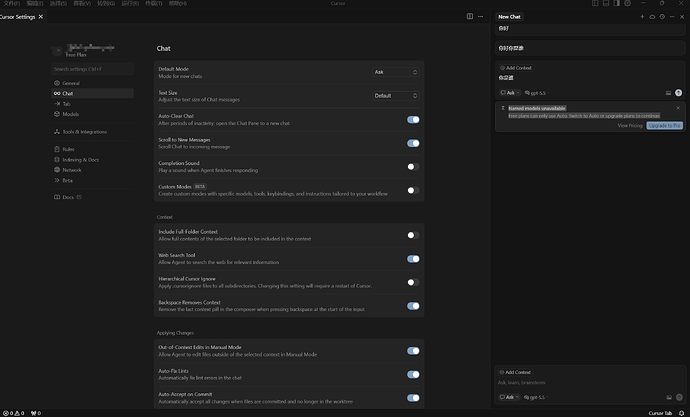Viewport: 690px width, 417px height.
Task: Open the cloud agents icon in chat header
Action: pyautogui.click(x=652, y=17)
